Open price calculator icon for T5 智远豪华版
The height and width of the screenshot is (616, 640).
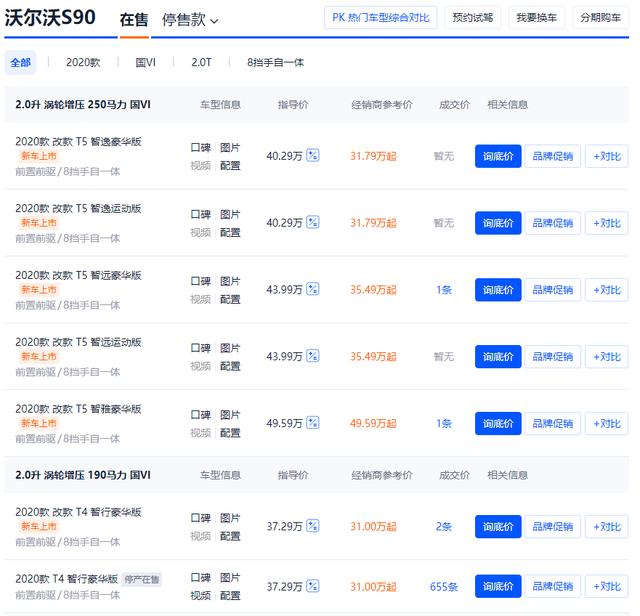tap(313, 289)
